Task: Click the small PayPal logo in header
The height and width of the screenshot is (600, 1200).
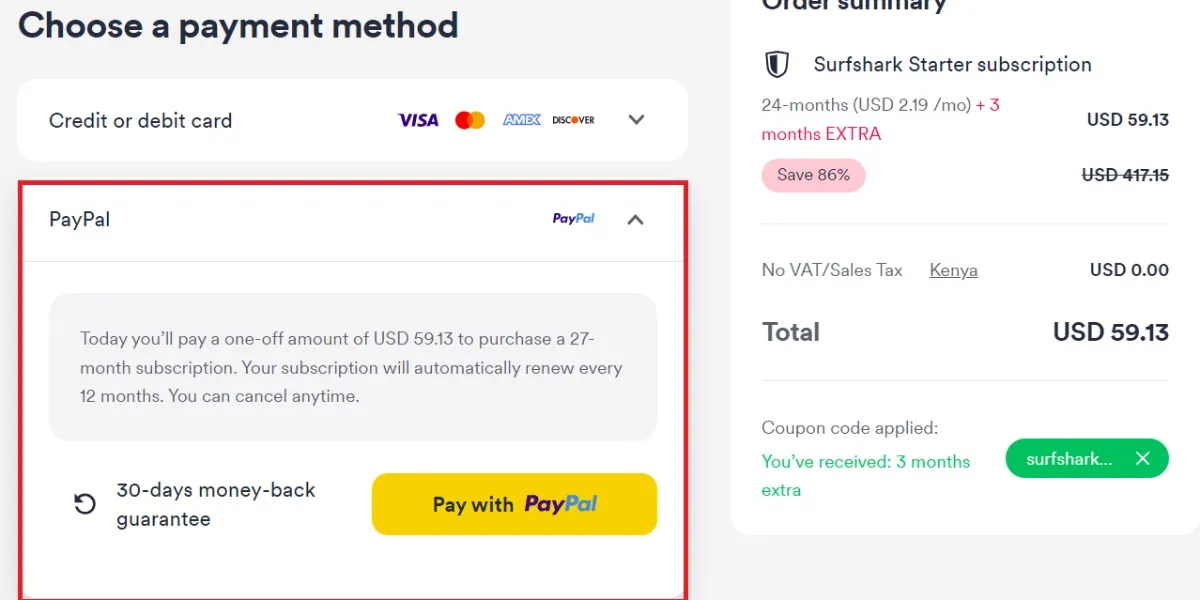Action: (x=574, y=219)
